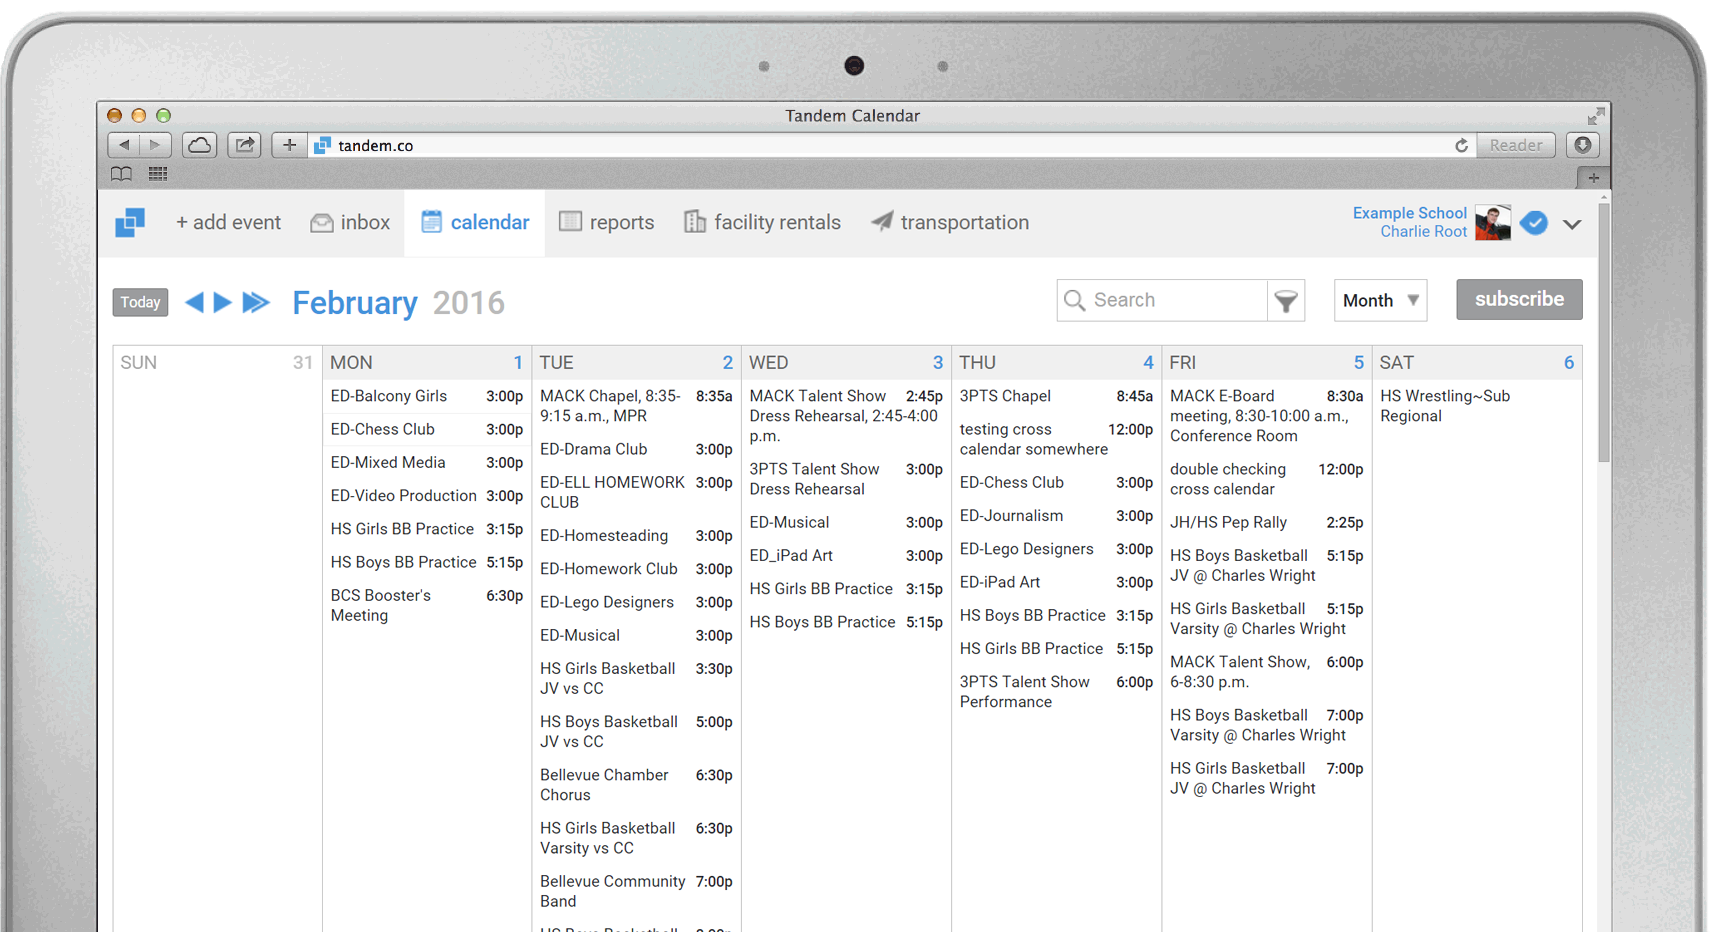Reload the page using the browser refresh icon
Screen dimensions: 1715x932
(1461, 145)
